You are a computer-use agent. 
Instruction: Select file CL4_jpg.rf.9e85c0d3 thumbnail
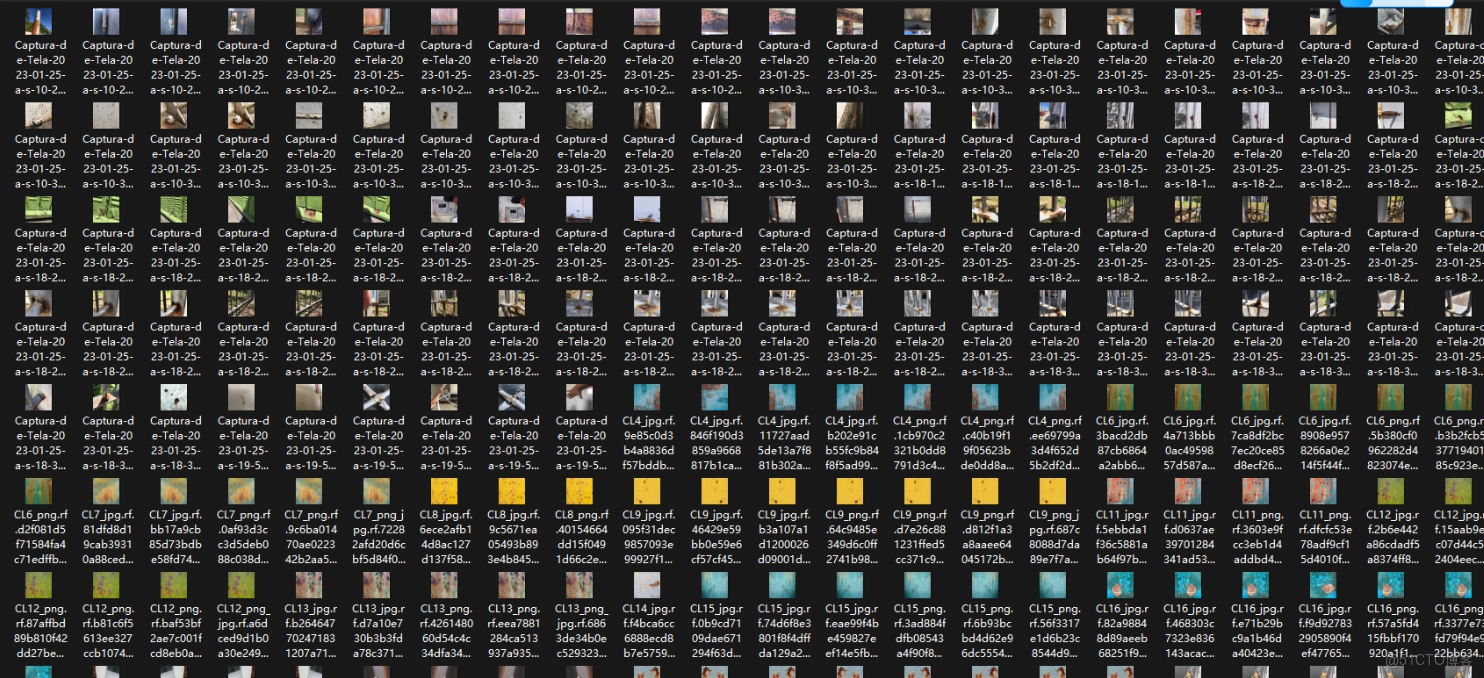click(647, 398)
